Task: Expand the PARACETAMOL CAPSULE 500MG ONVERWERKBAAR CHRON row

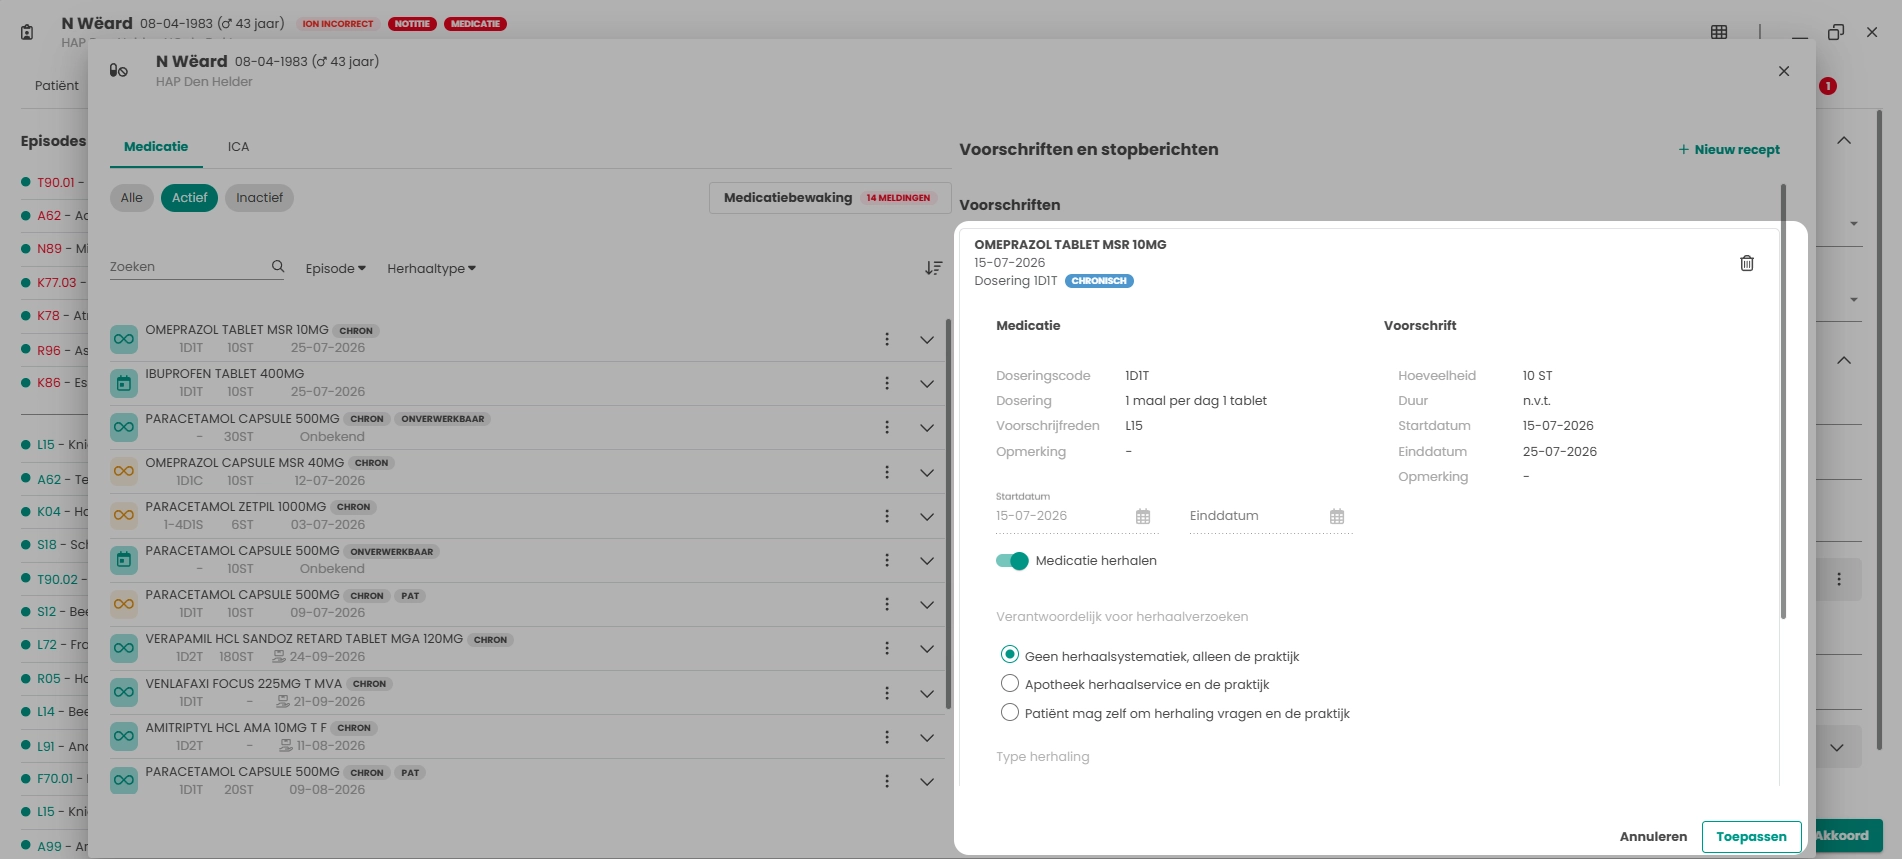Action: point(927,428)
